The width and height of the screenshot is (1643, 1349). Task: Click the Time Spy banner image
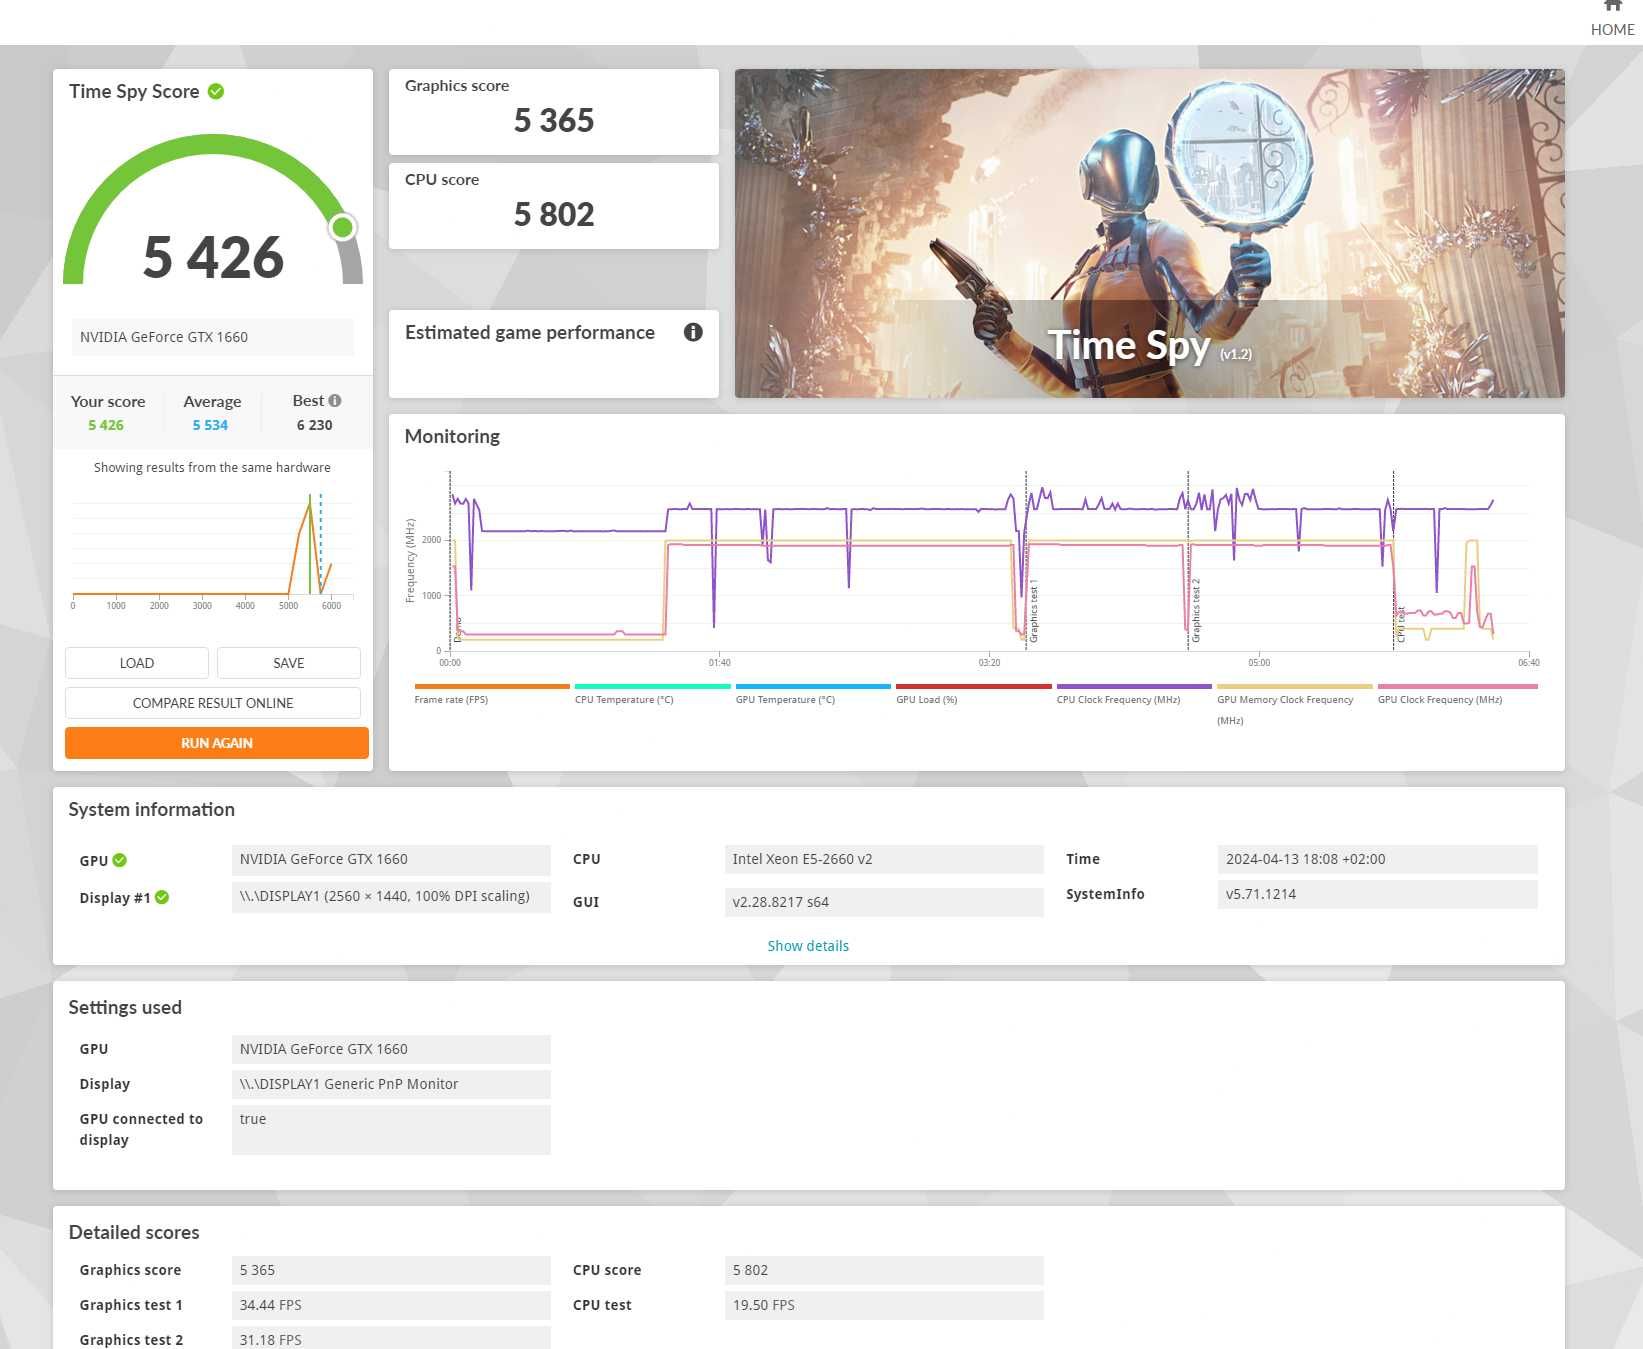(x=1149, y=233)
